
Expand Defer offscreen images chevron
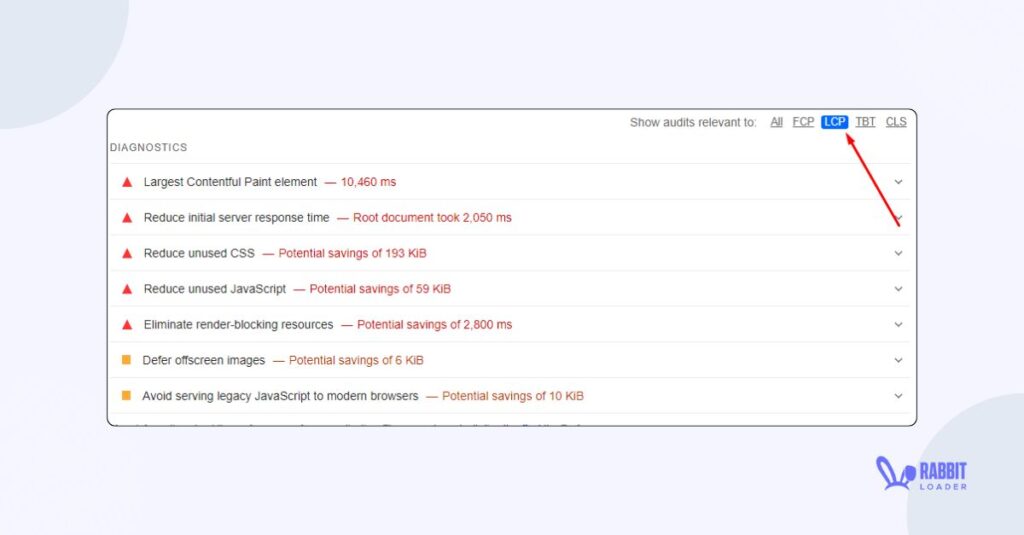click(899, 361)
